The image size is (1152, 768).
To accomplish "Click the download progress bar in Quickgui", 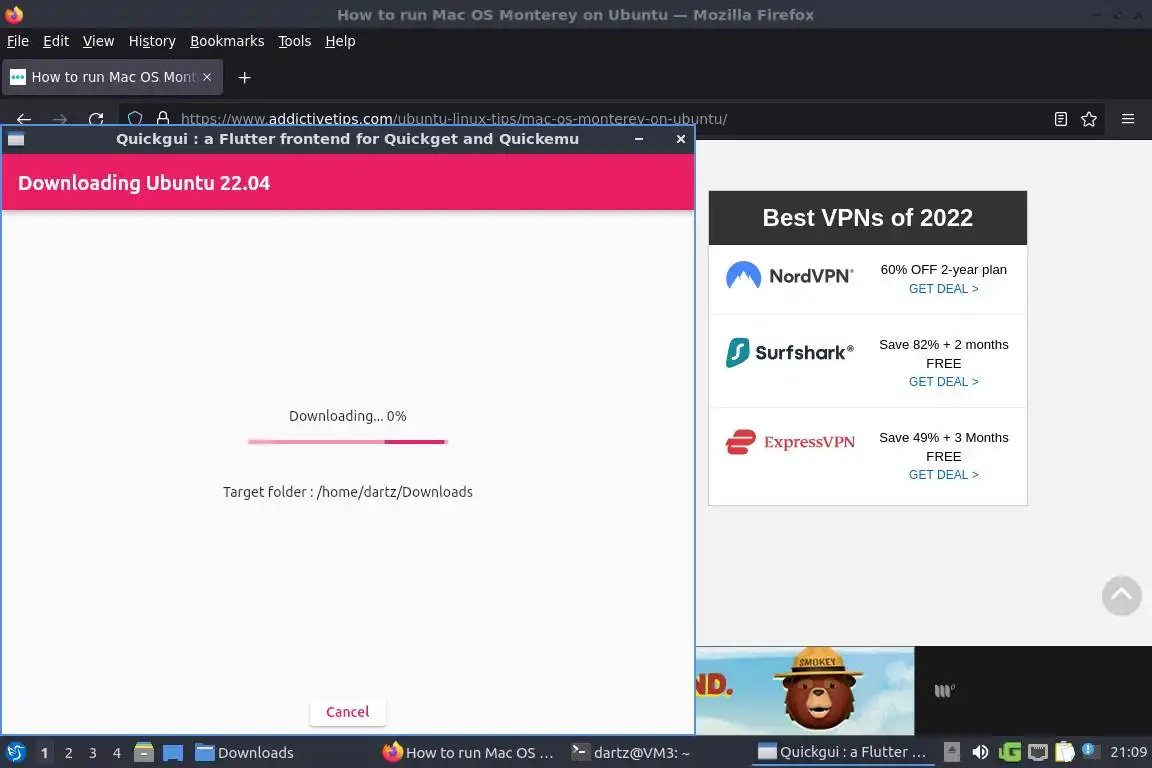I will click(348, 442).
